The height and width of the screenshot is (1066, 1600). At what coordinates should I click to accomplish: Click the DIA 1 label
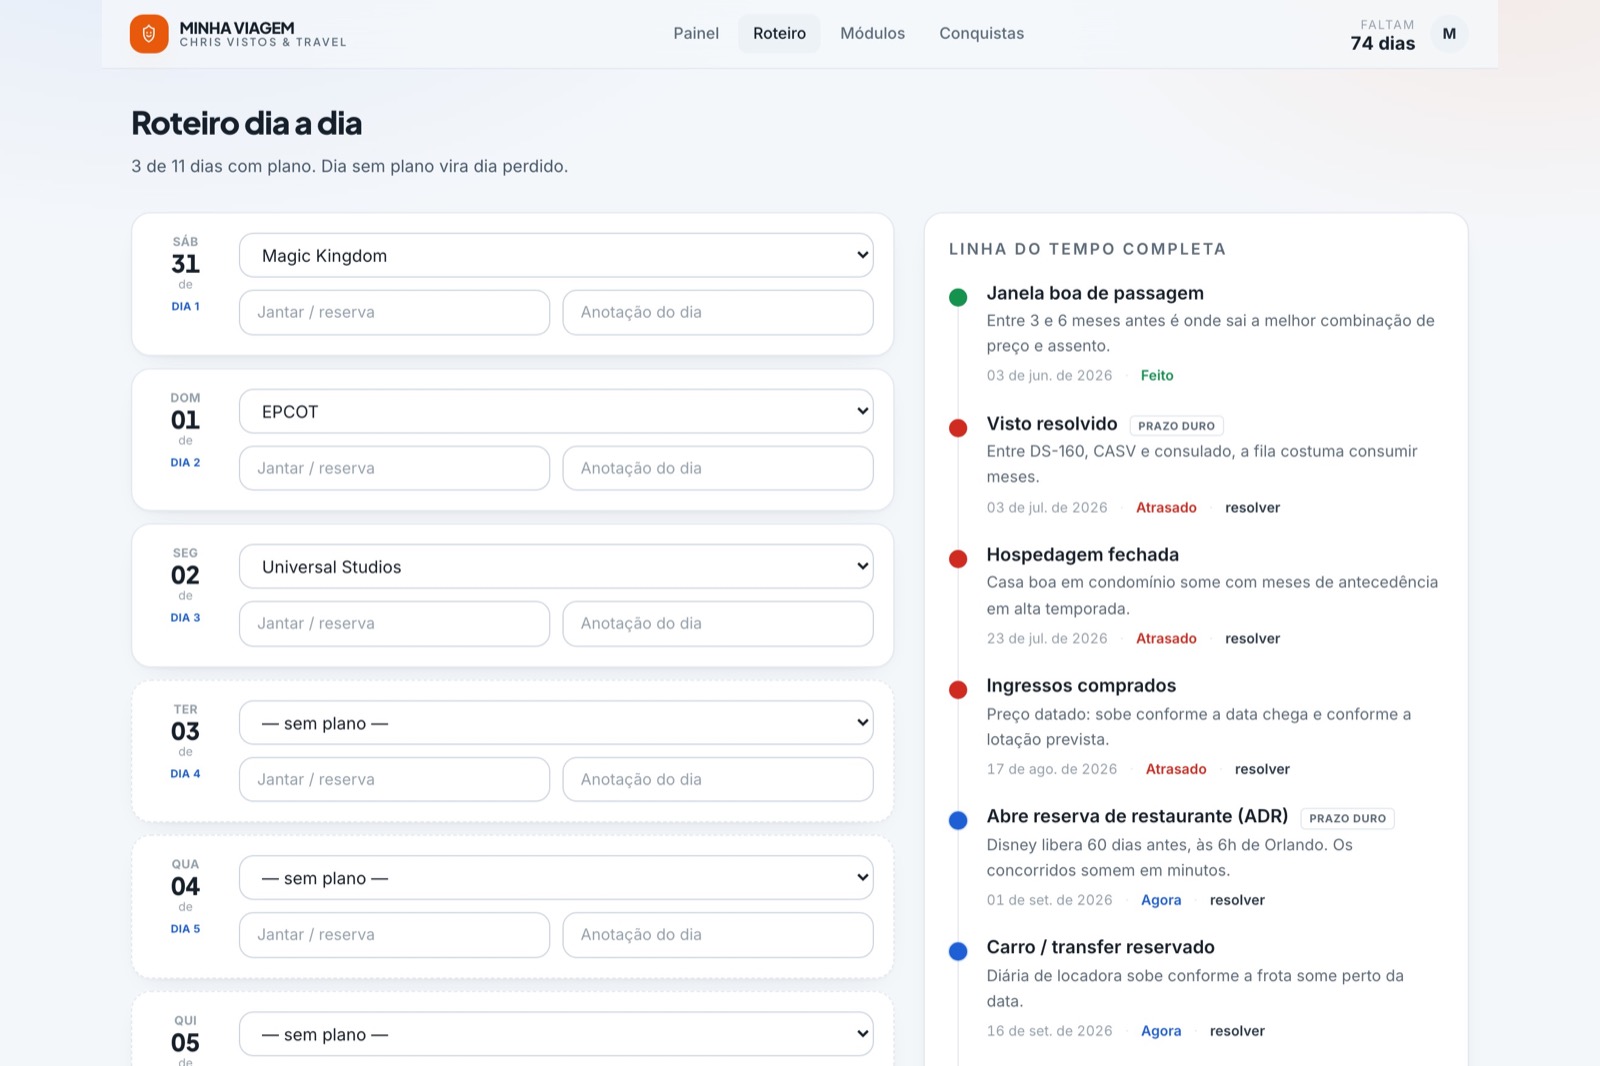pyautogui.click(x=186, y=307)
